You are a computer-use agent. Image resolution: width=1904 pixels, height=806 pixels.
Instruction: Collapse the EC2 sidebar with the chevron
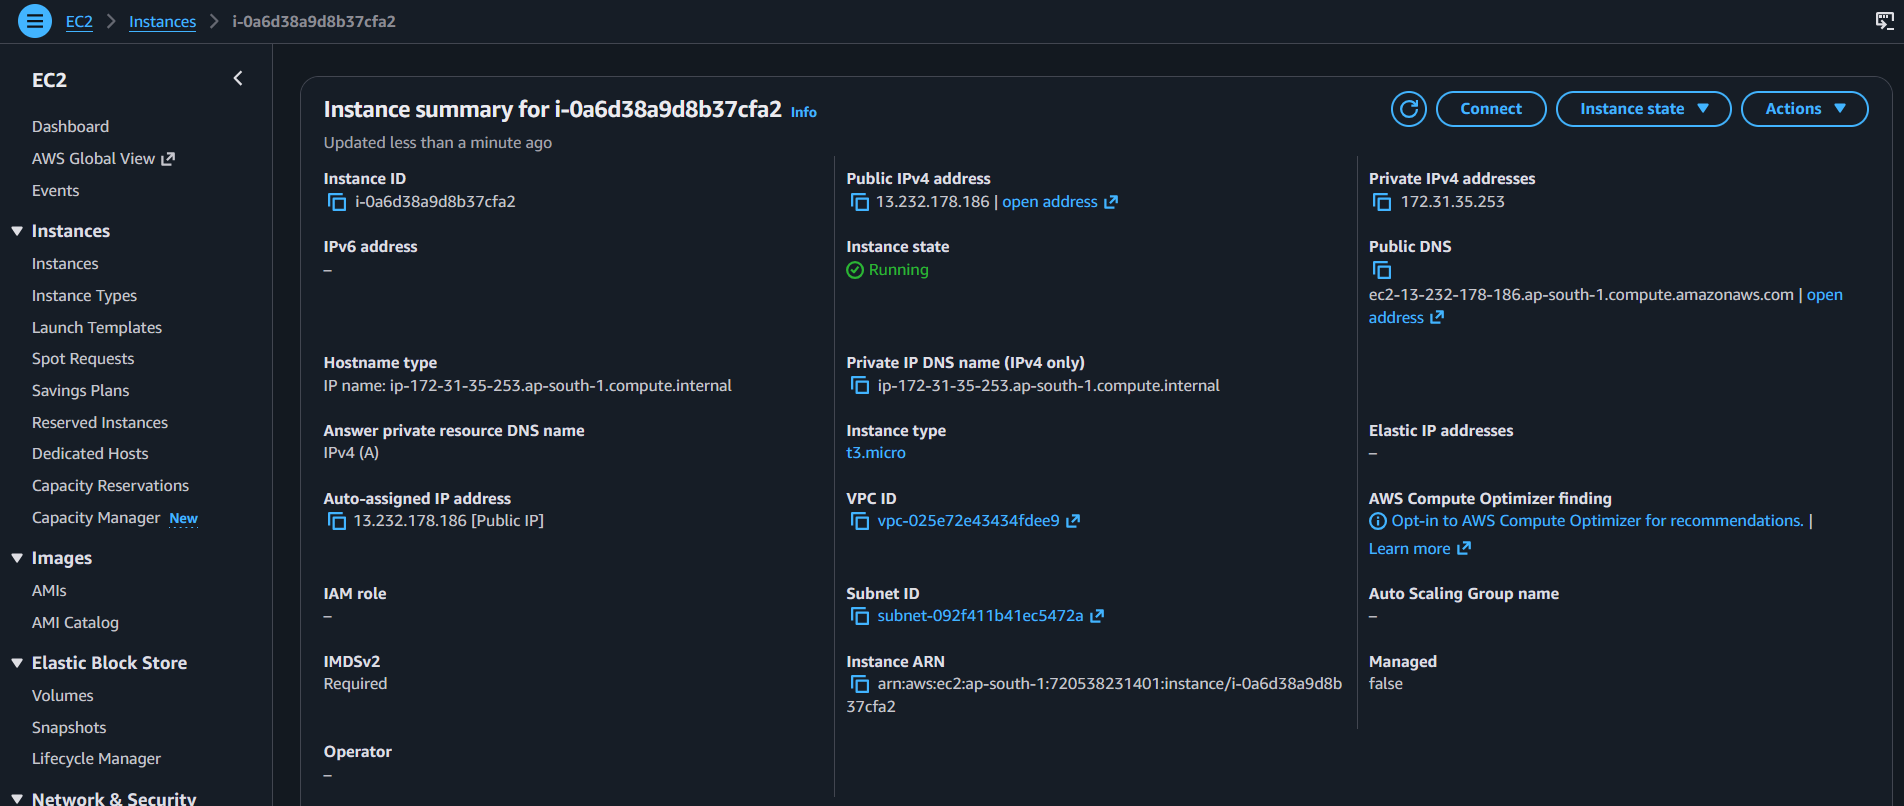tap(238, 78)
